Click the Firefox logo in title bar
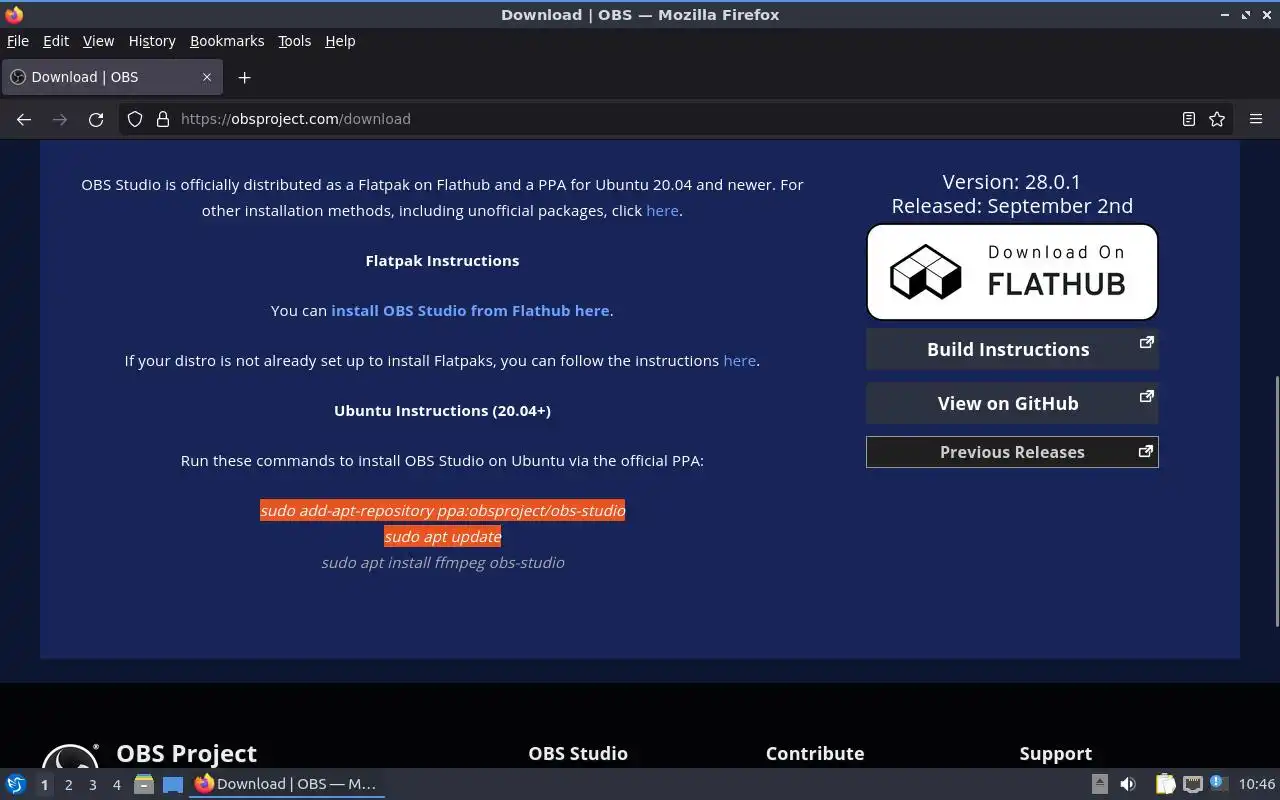Screen dimensions: 1280x800 (14, 14)
